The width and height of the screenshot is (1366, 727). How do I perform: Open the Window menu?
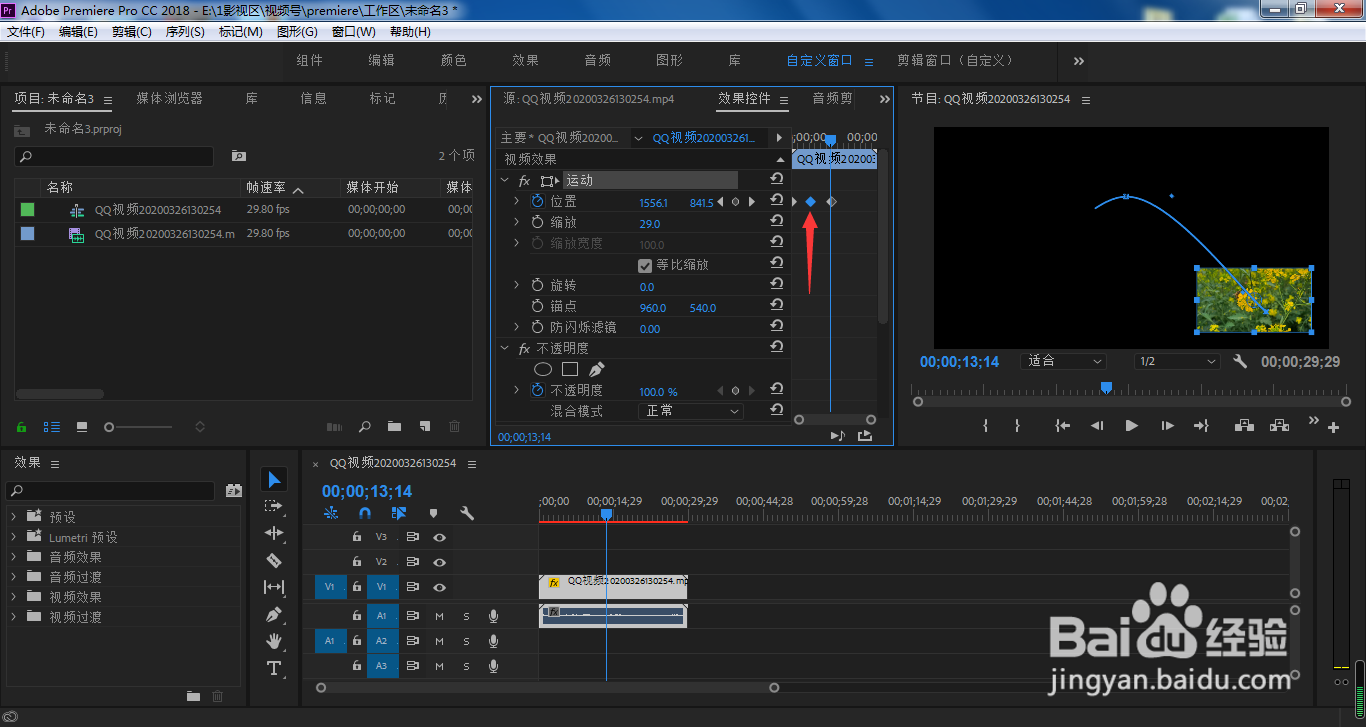point(353,32)
